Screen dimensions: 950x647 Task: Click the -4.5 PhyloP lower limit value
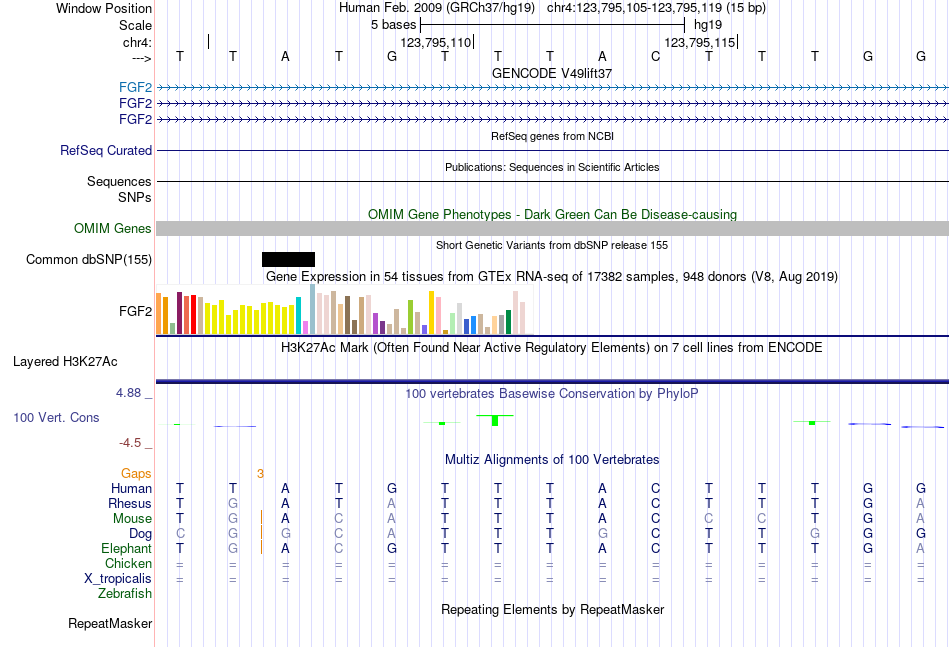point(130,443)
